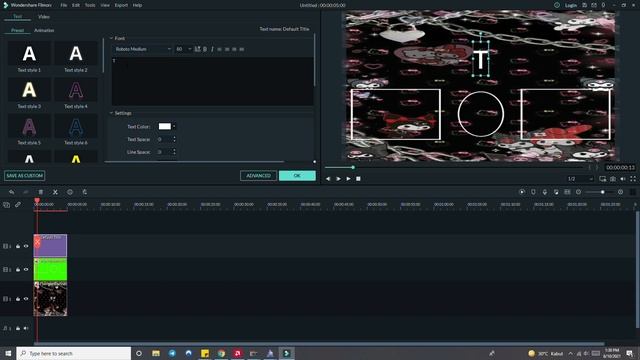Click the text spacing icon beside font size
Screen dimensions: 640x360
198,49
